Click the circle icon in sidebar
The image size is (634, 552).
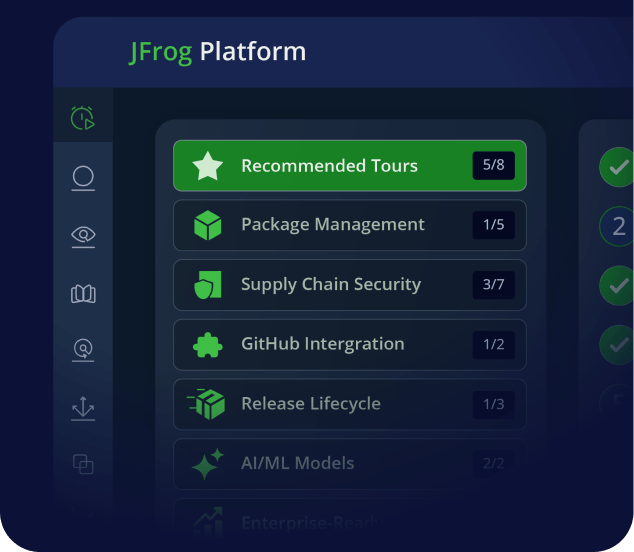click(x=83, y=178)
